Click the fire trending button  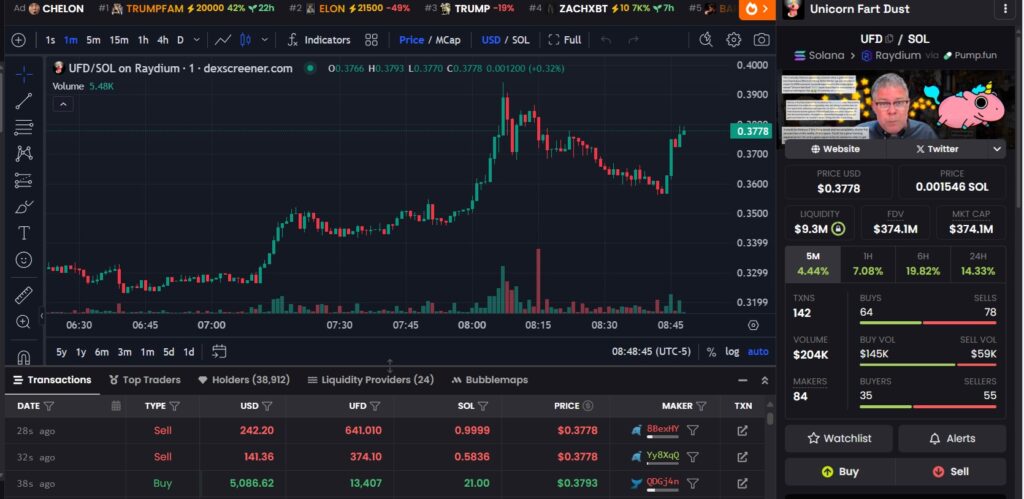757,9
